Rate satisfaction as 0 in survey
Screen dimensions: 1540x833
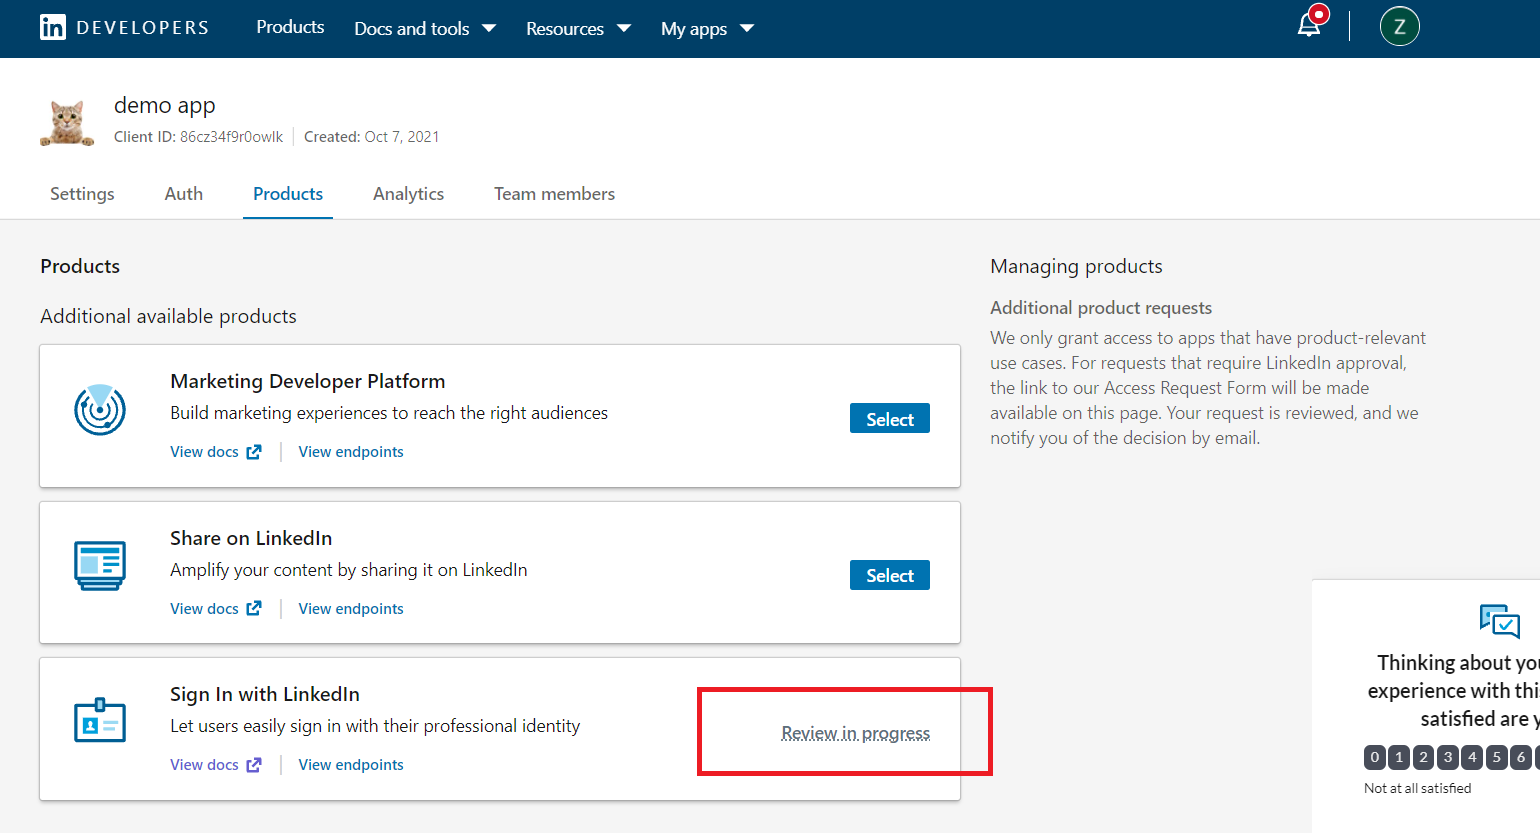tap(1375, 757)
